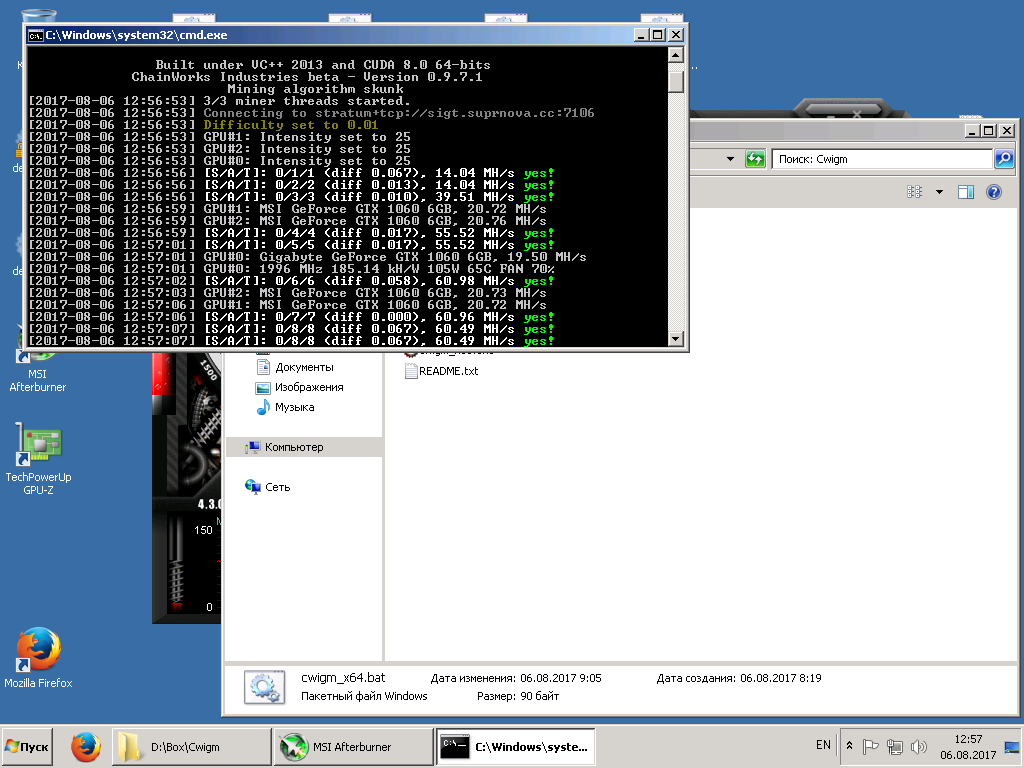Click the Изображения picture icon in the navigation pane
The height and width of the screenshot is (768, 1024).
click(x=263, y=388)
